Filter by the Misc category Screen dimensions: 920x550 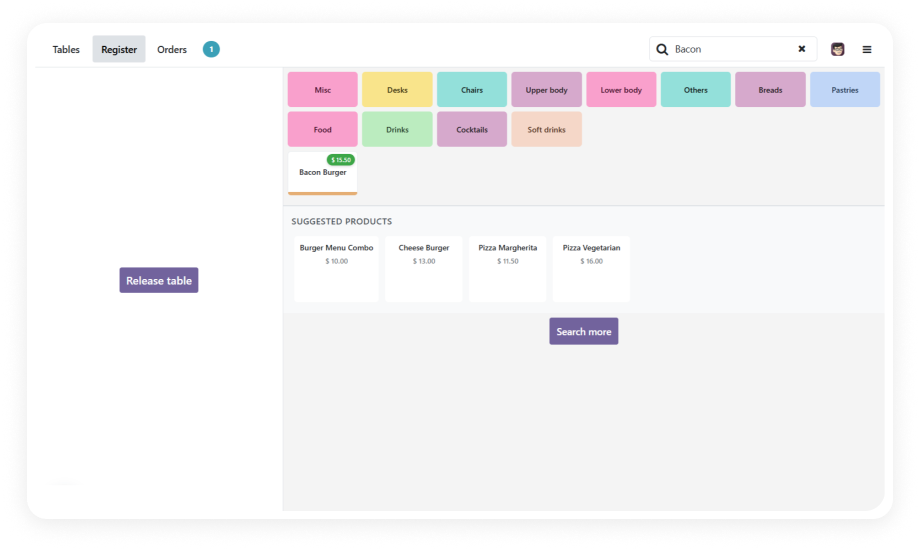[x=323, y=90]
